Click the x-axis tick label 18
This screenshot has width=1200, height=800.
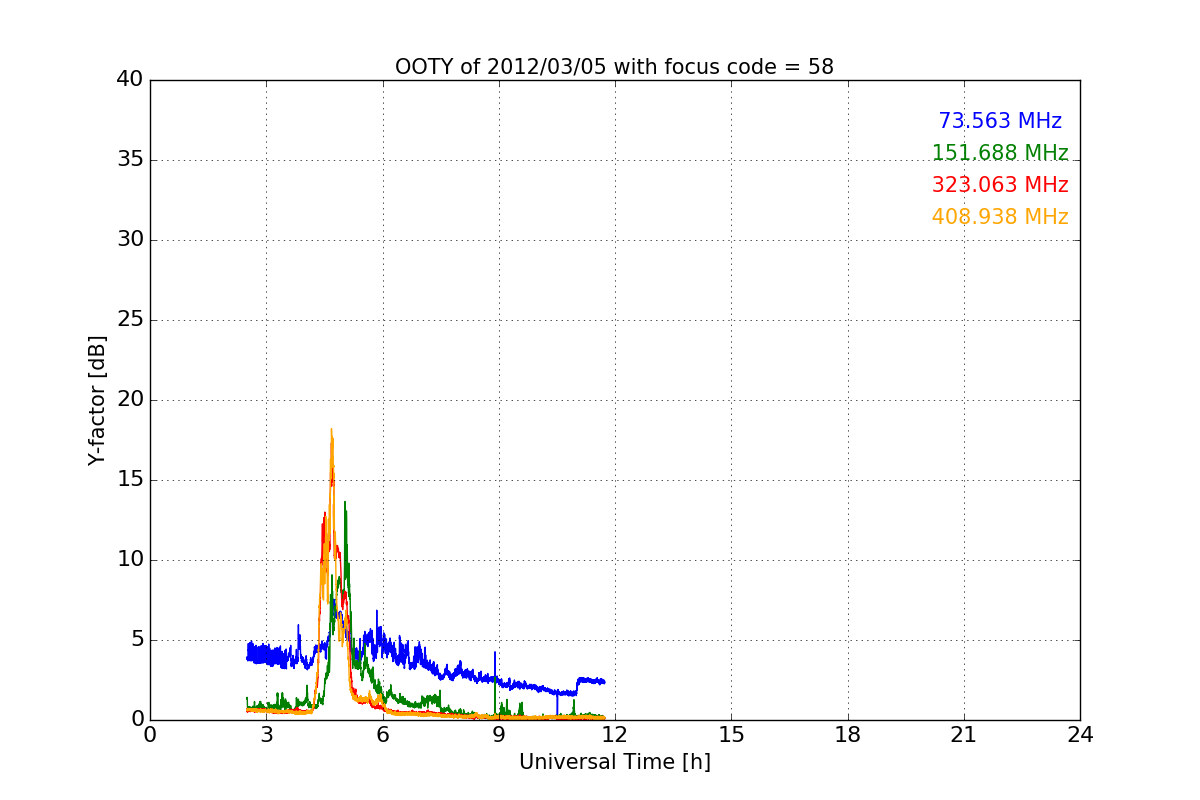(x=848, y=734)
